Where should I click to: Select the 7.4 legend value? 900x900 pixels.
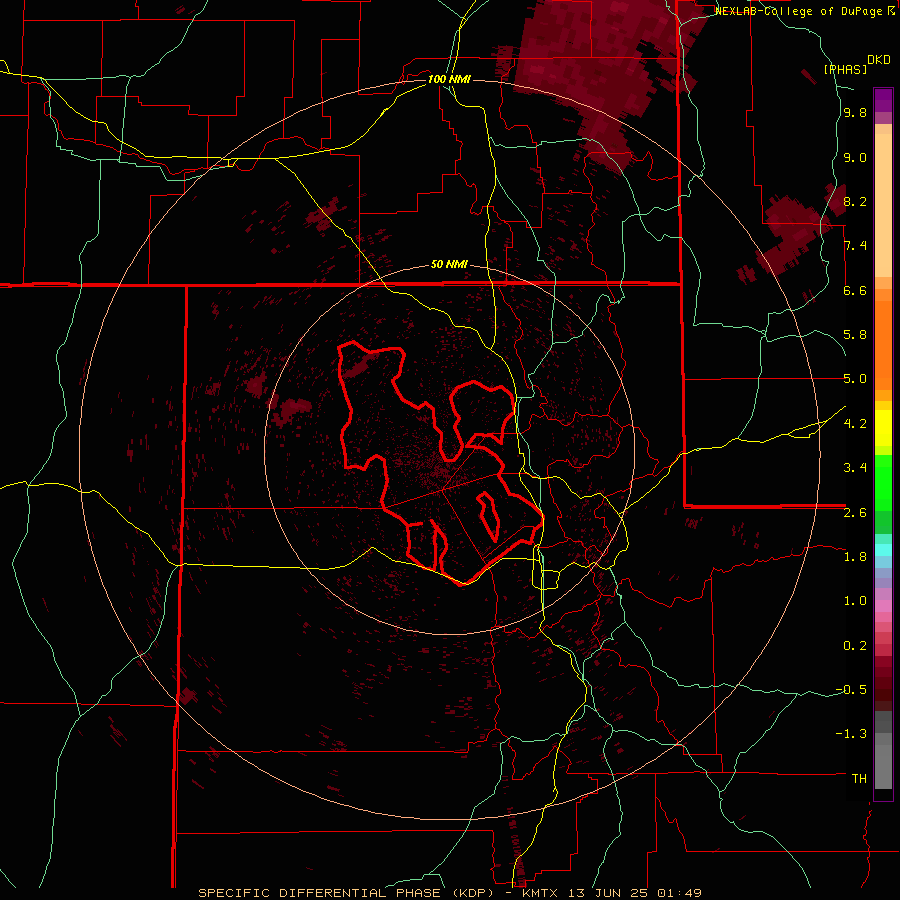(855, 246)
